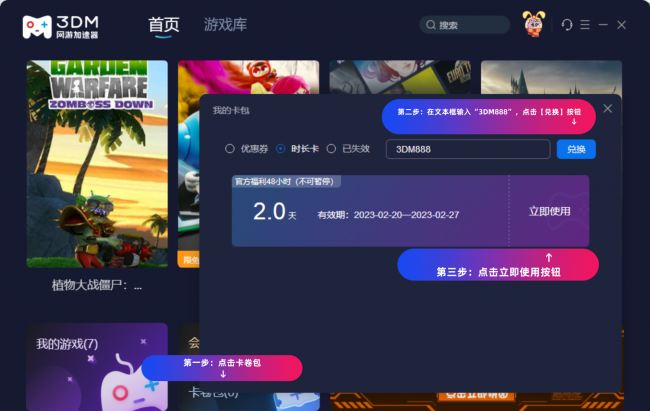This screenshot has height=411, width=650.
Task: Open customer support headset icon
Action: [x=567, y=25]
